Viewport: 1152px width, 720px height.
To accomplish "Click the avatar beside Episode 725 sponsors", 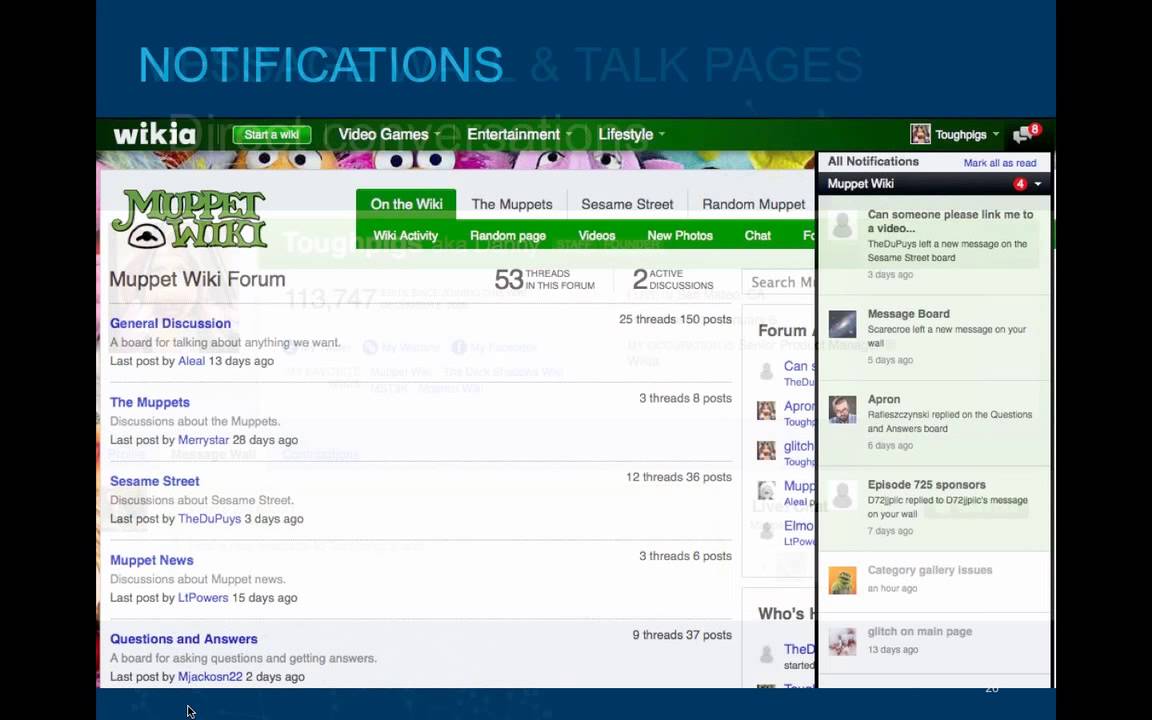I will tap(842, 494).
